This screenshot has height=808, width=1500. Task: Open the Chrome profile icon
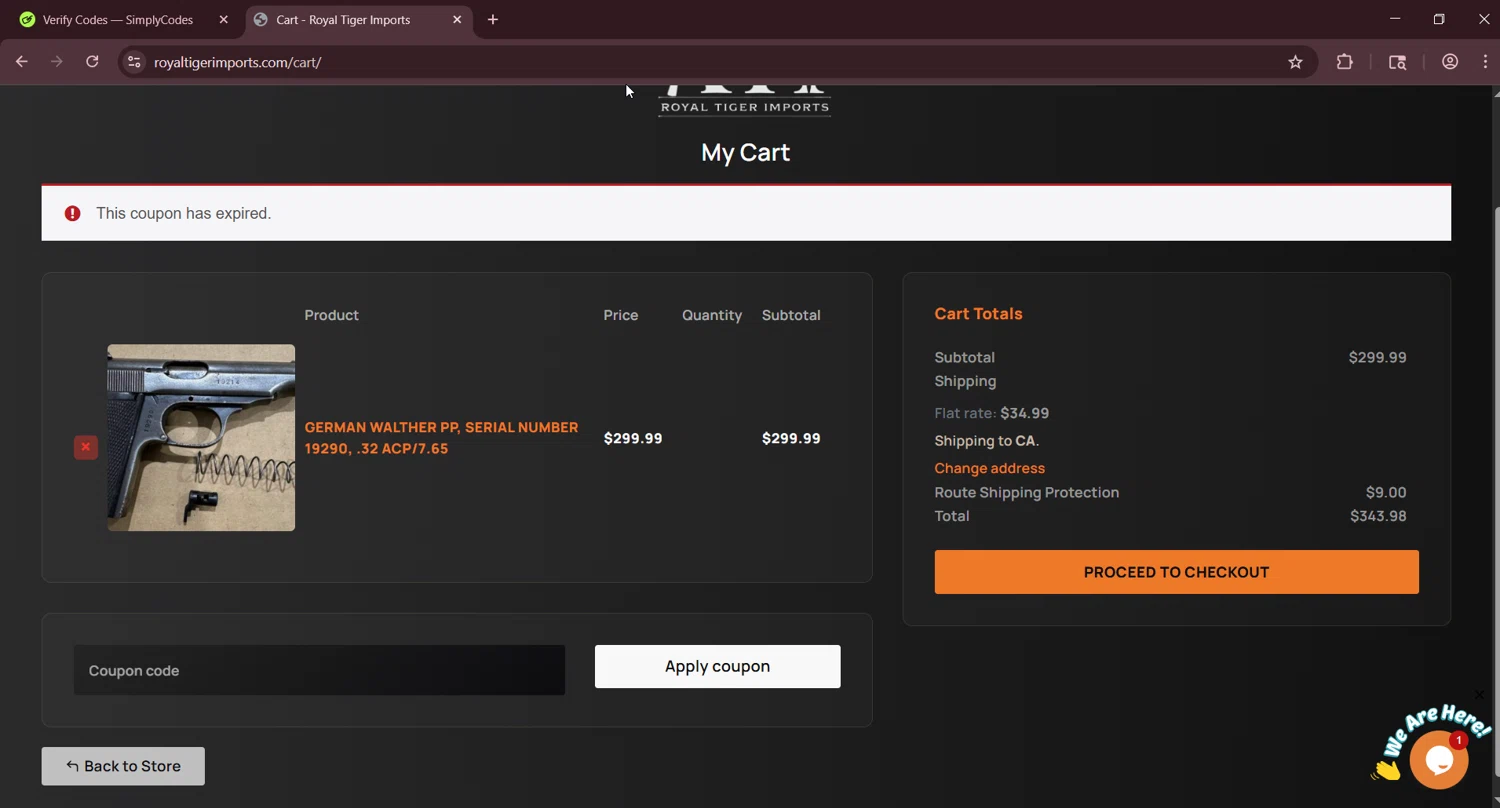(1450, 62)
